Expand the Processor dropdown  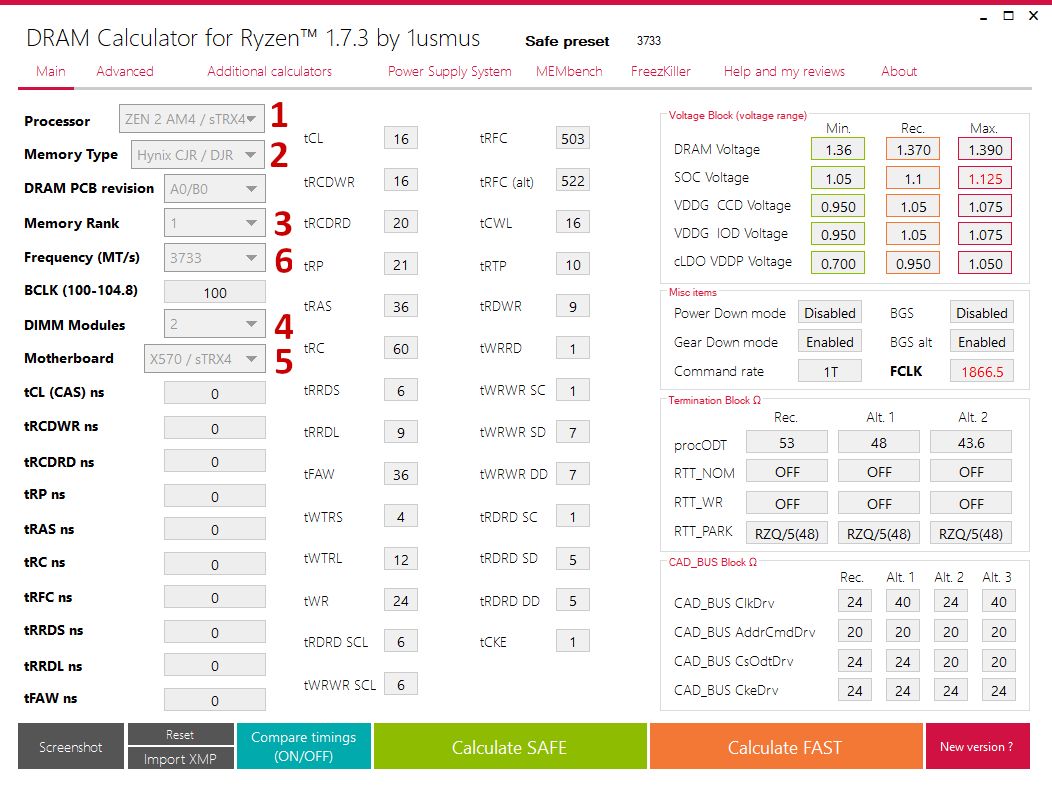point(192,119)
